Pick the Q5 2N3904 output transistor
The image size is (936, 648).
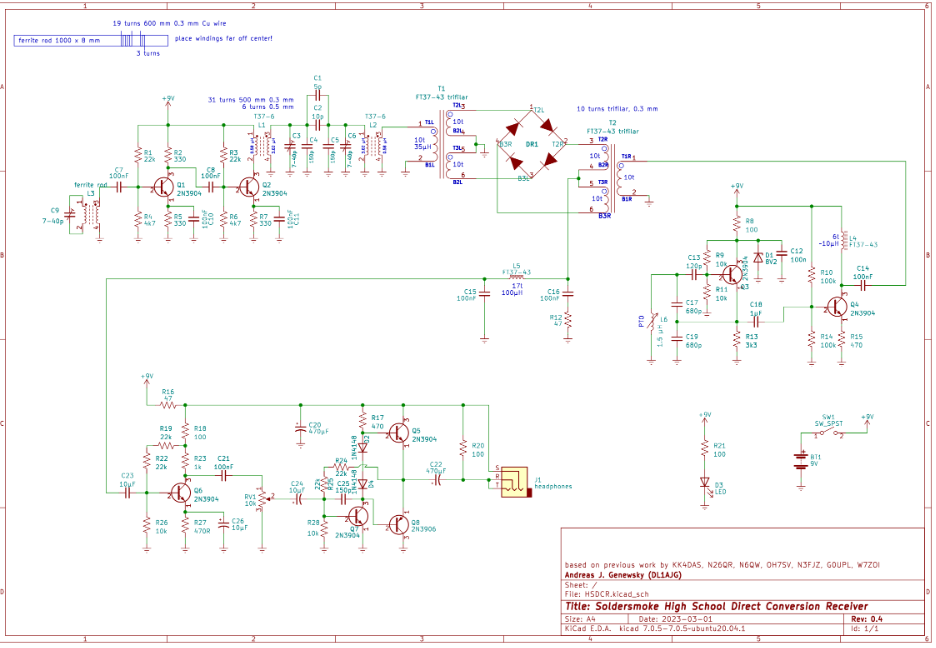point(398,433)
